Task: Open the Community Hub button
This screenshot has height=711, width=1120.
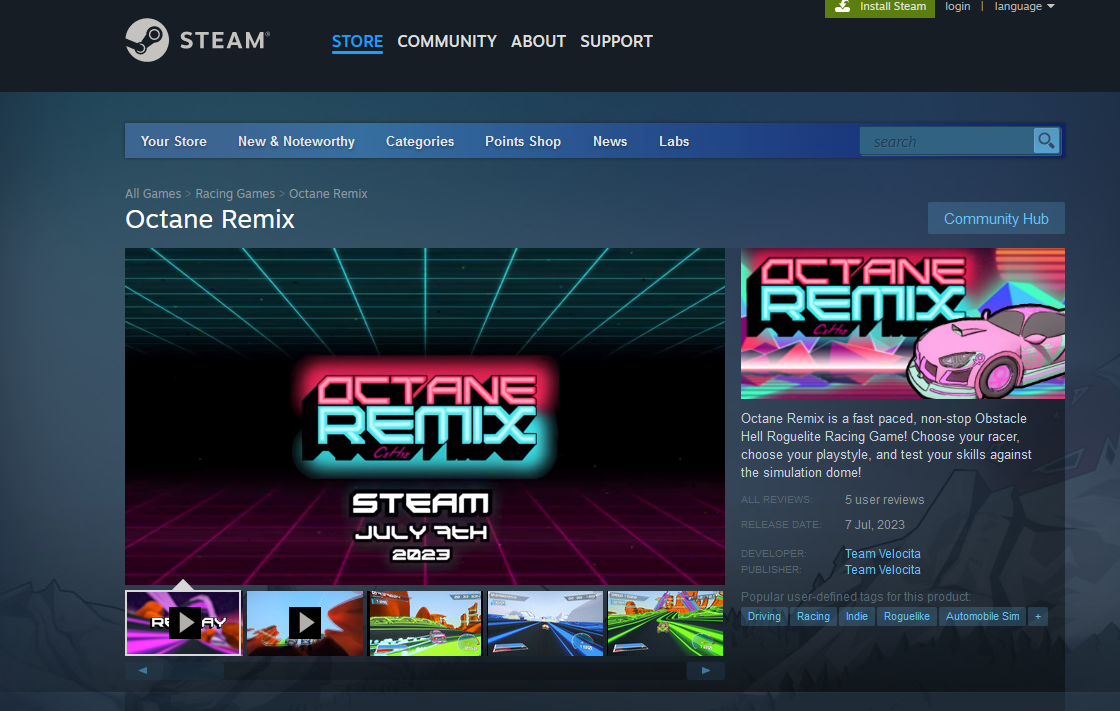Action: point(996,219)
